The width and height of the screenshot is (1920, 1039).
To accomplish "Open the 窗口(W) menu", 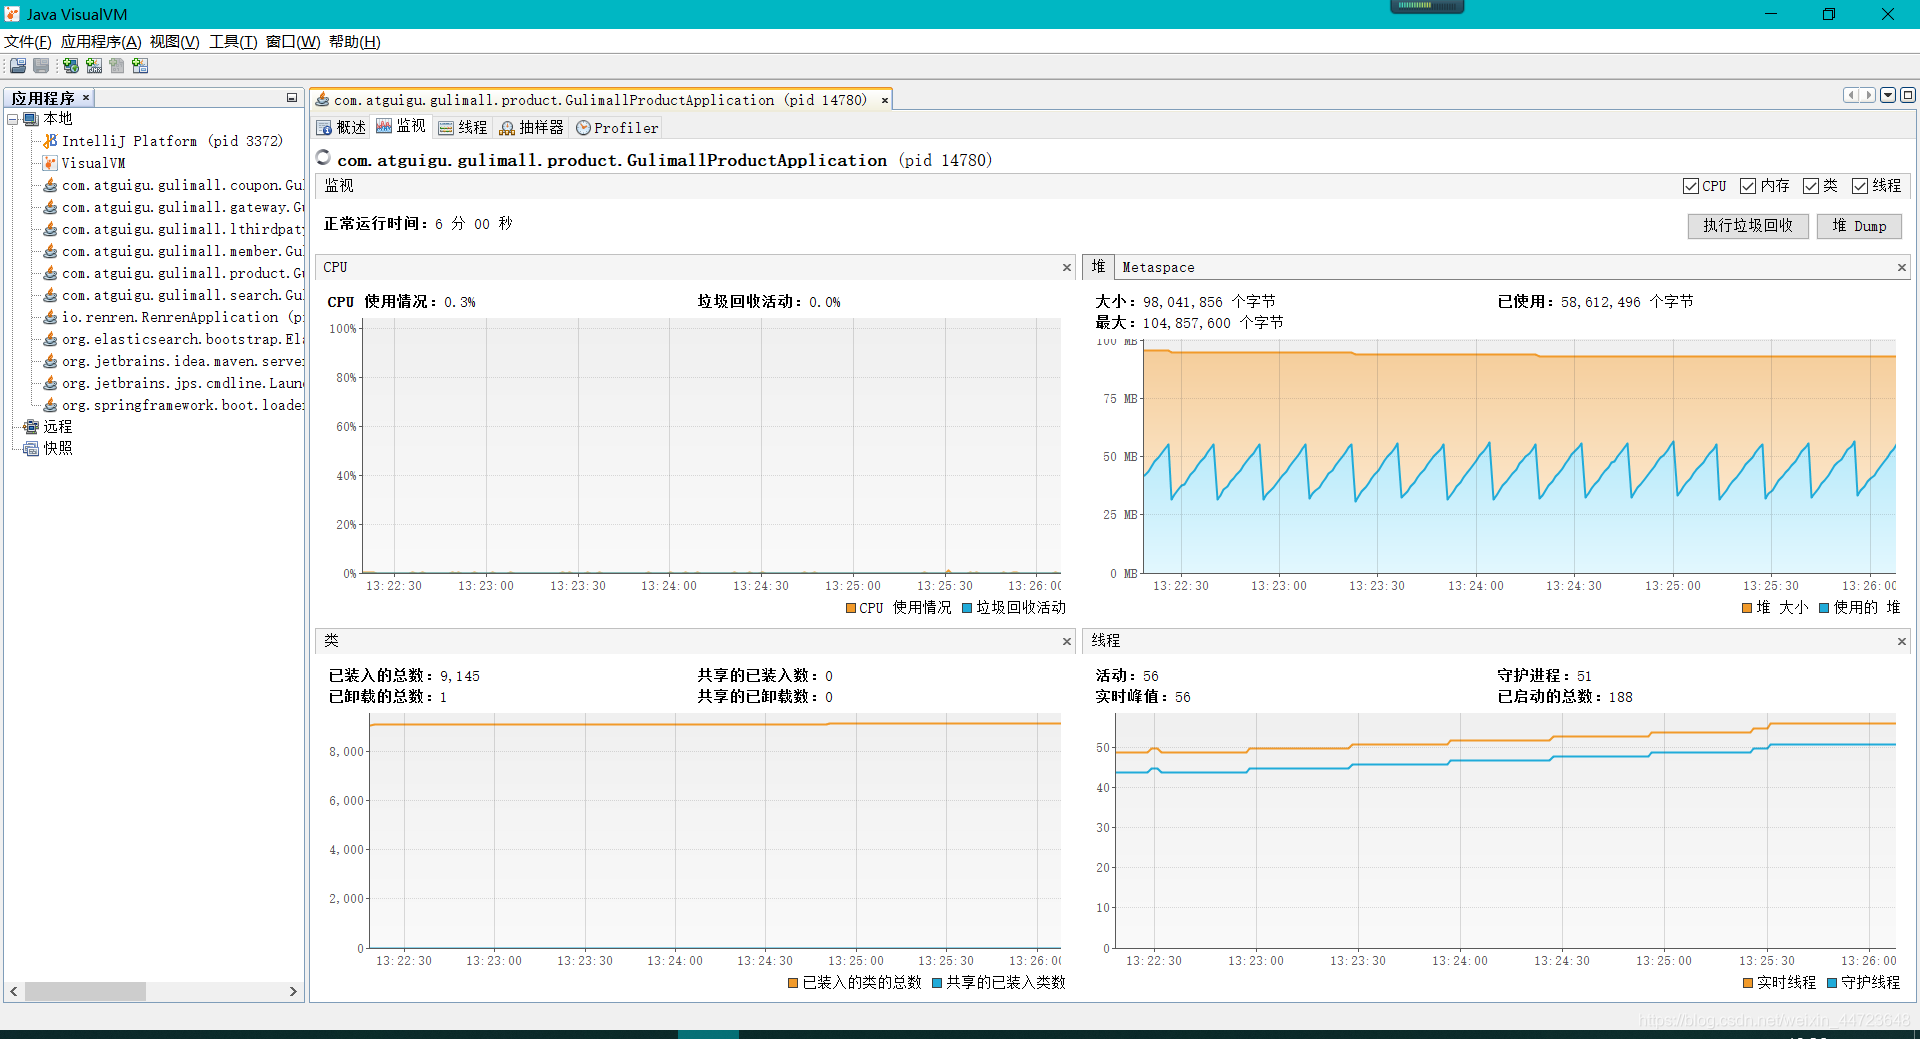I will point(293,42).
